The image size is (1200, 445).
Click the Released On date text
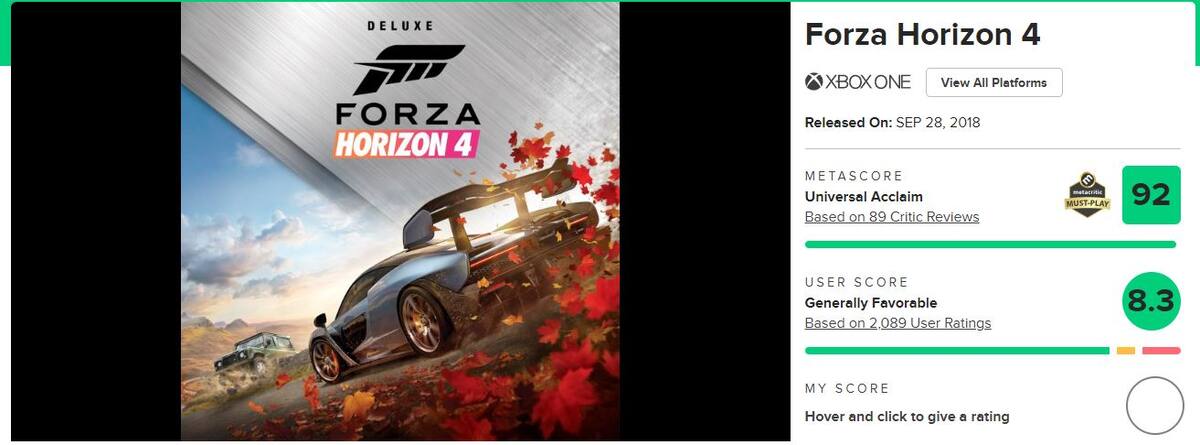pyautogui.click(x=893, y=123)
